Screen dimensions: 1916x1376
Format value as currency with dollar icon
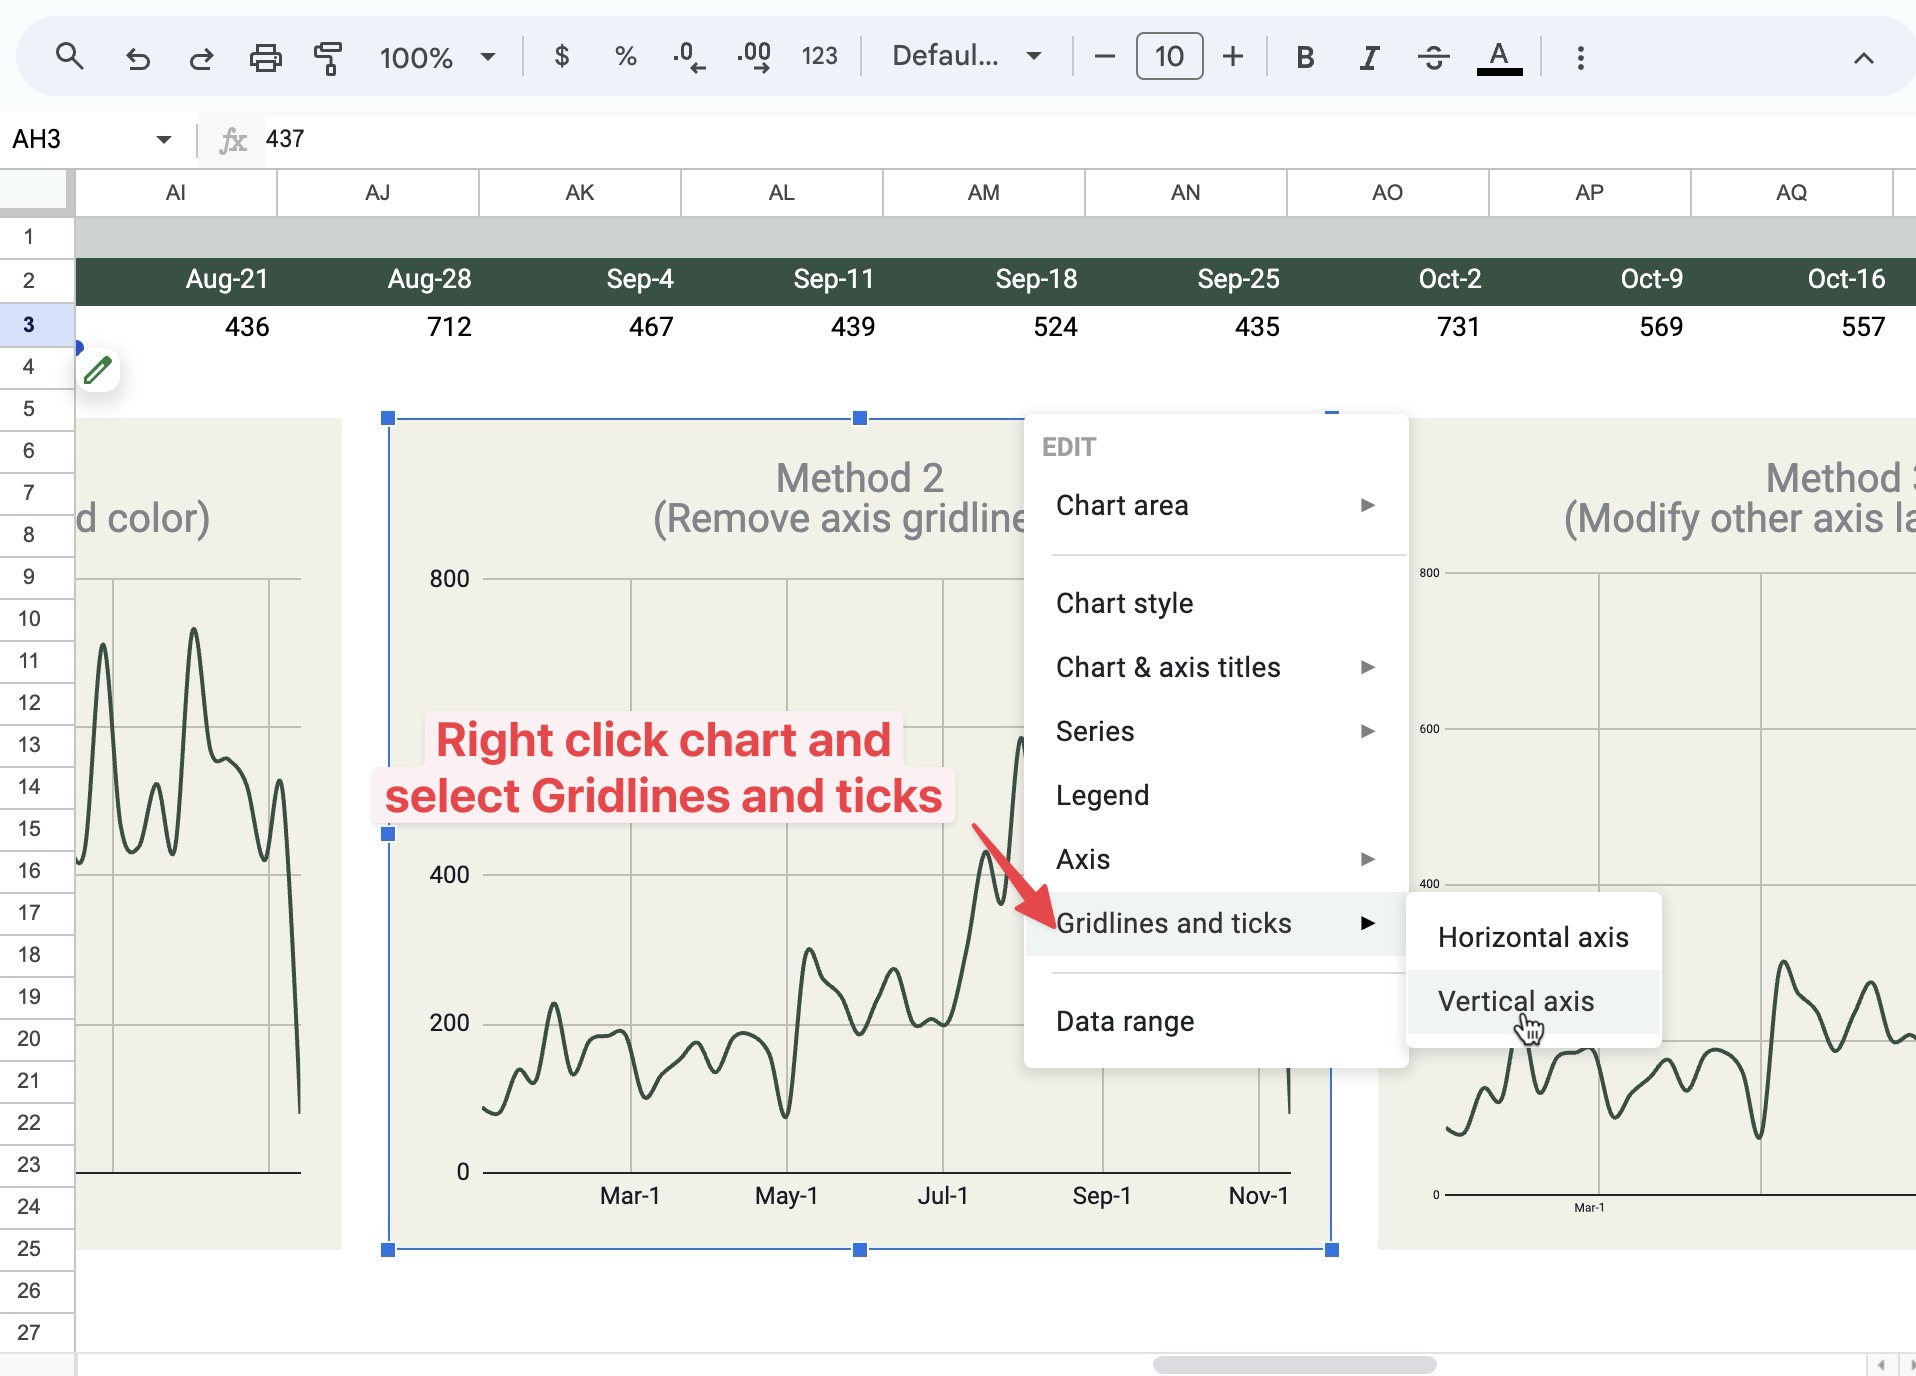(x=562, y=57)
